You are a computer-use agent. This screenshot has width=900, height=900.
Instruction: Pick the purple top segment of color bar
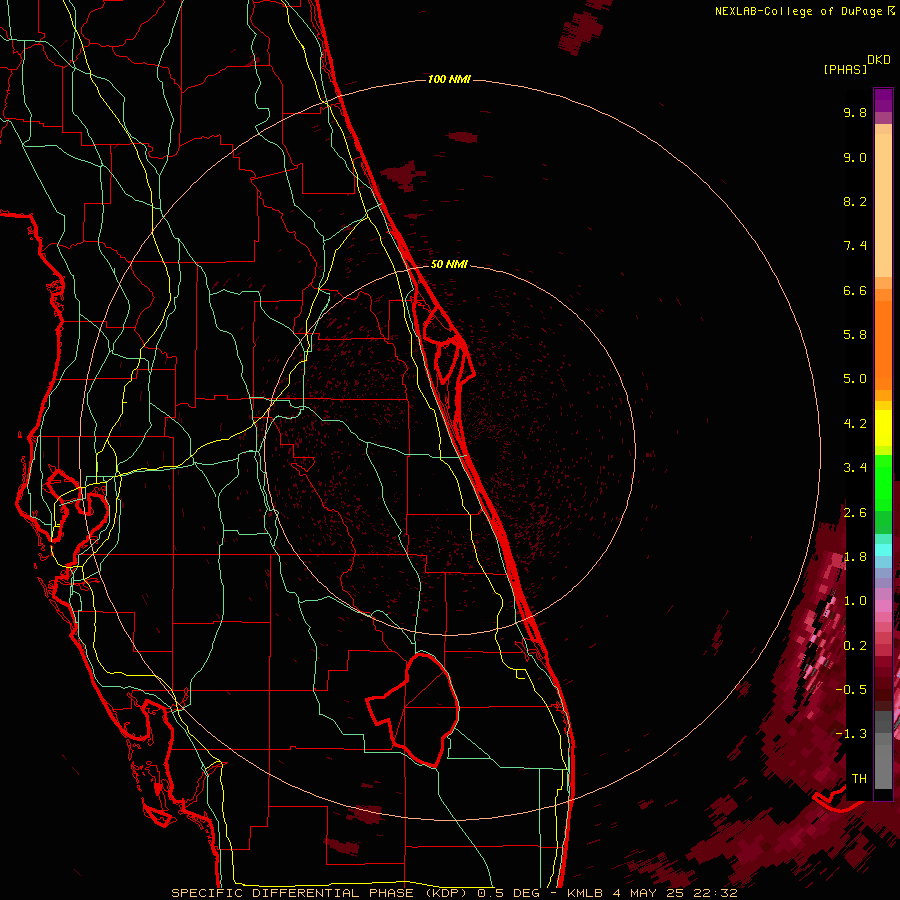pos(883,100)
